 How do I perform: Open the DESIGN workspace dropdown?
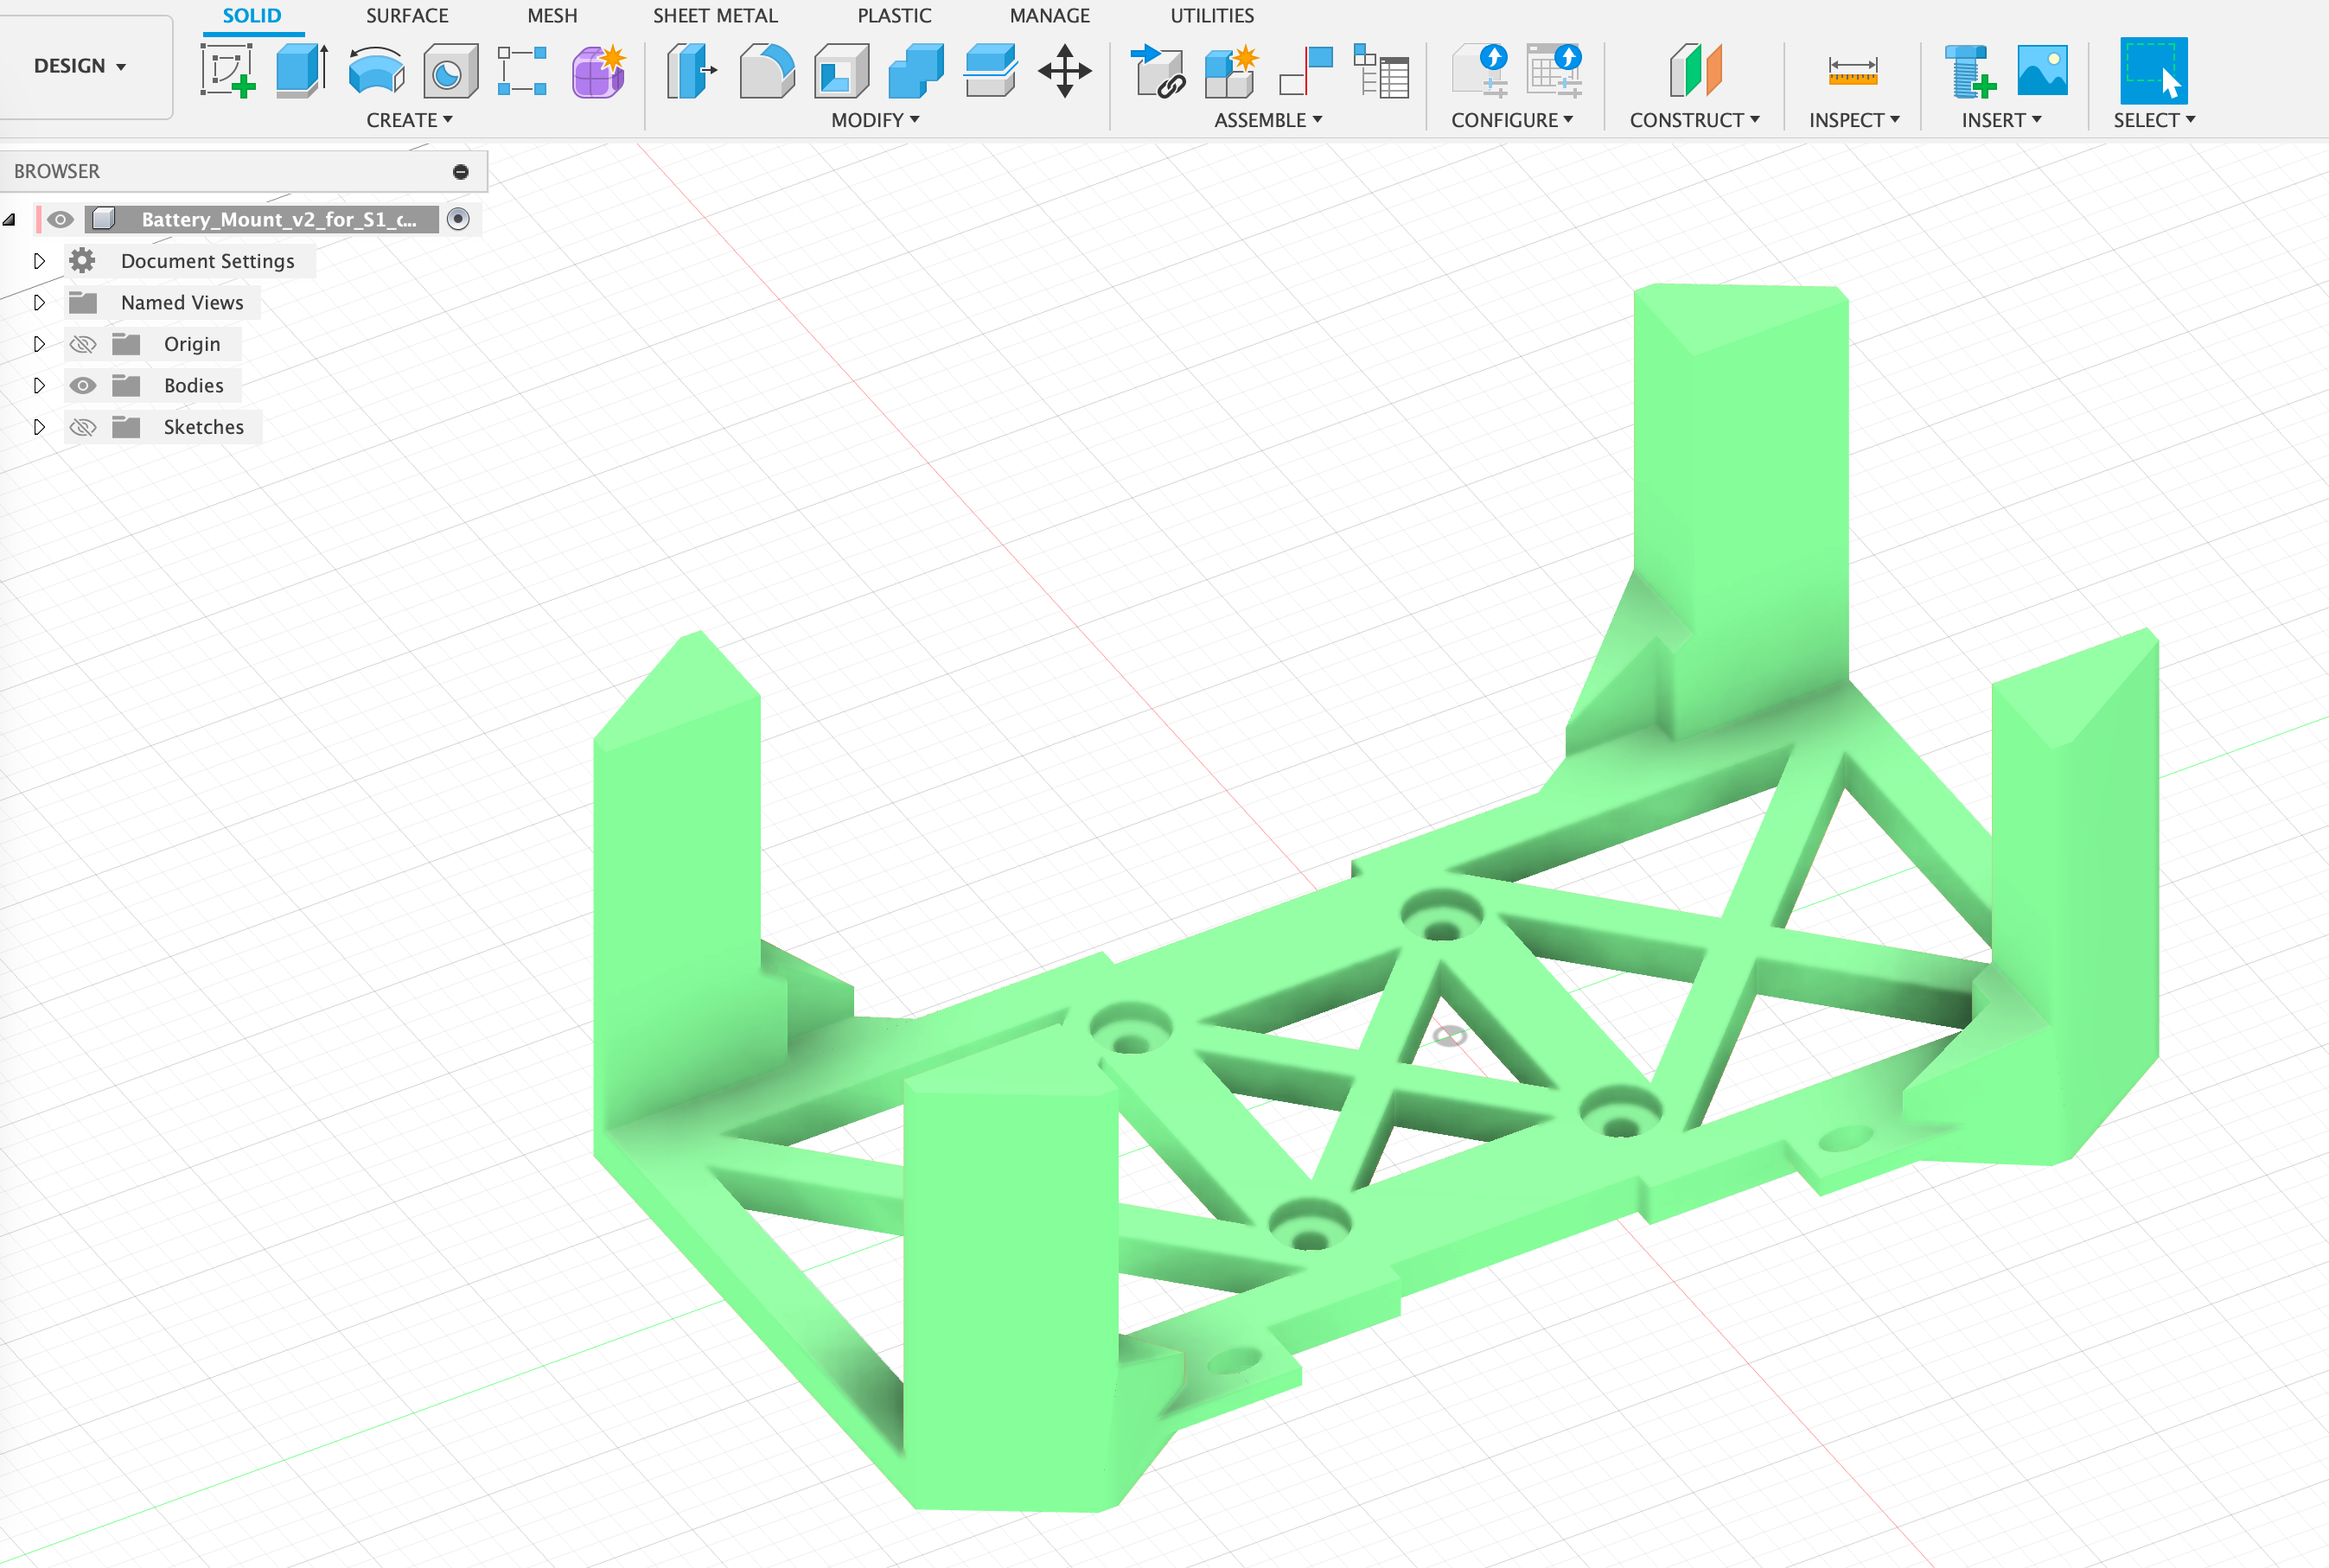[80, 66]
